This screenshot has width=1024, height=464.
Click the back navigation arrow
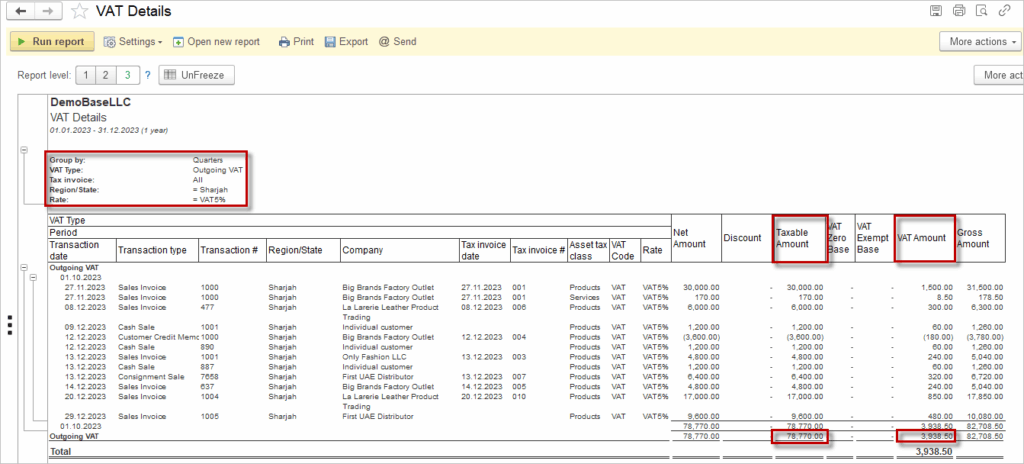coord(22,11)
